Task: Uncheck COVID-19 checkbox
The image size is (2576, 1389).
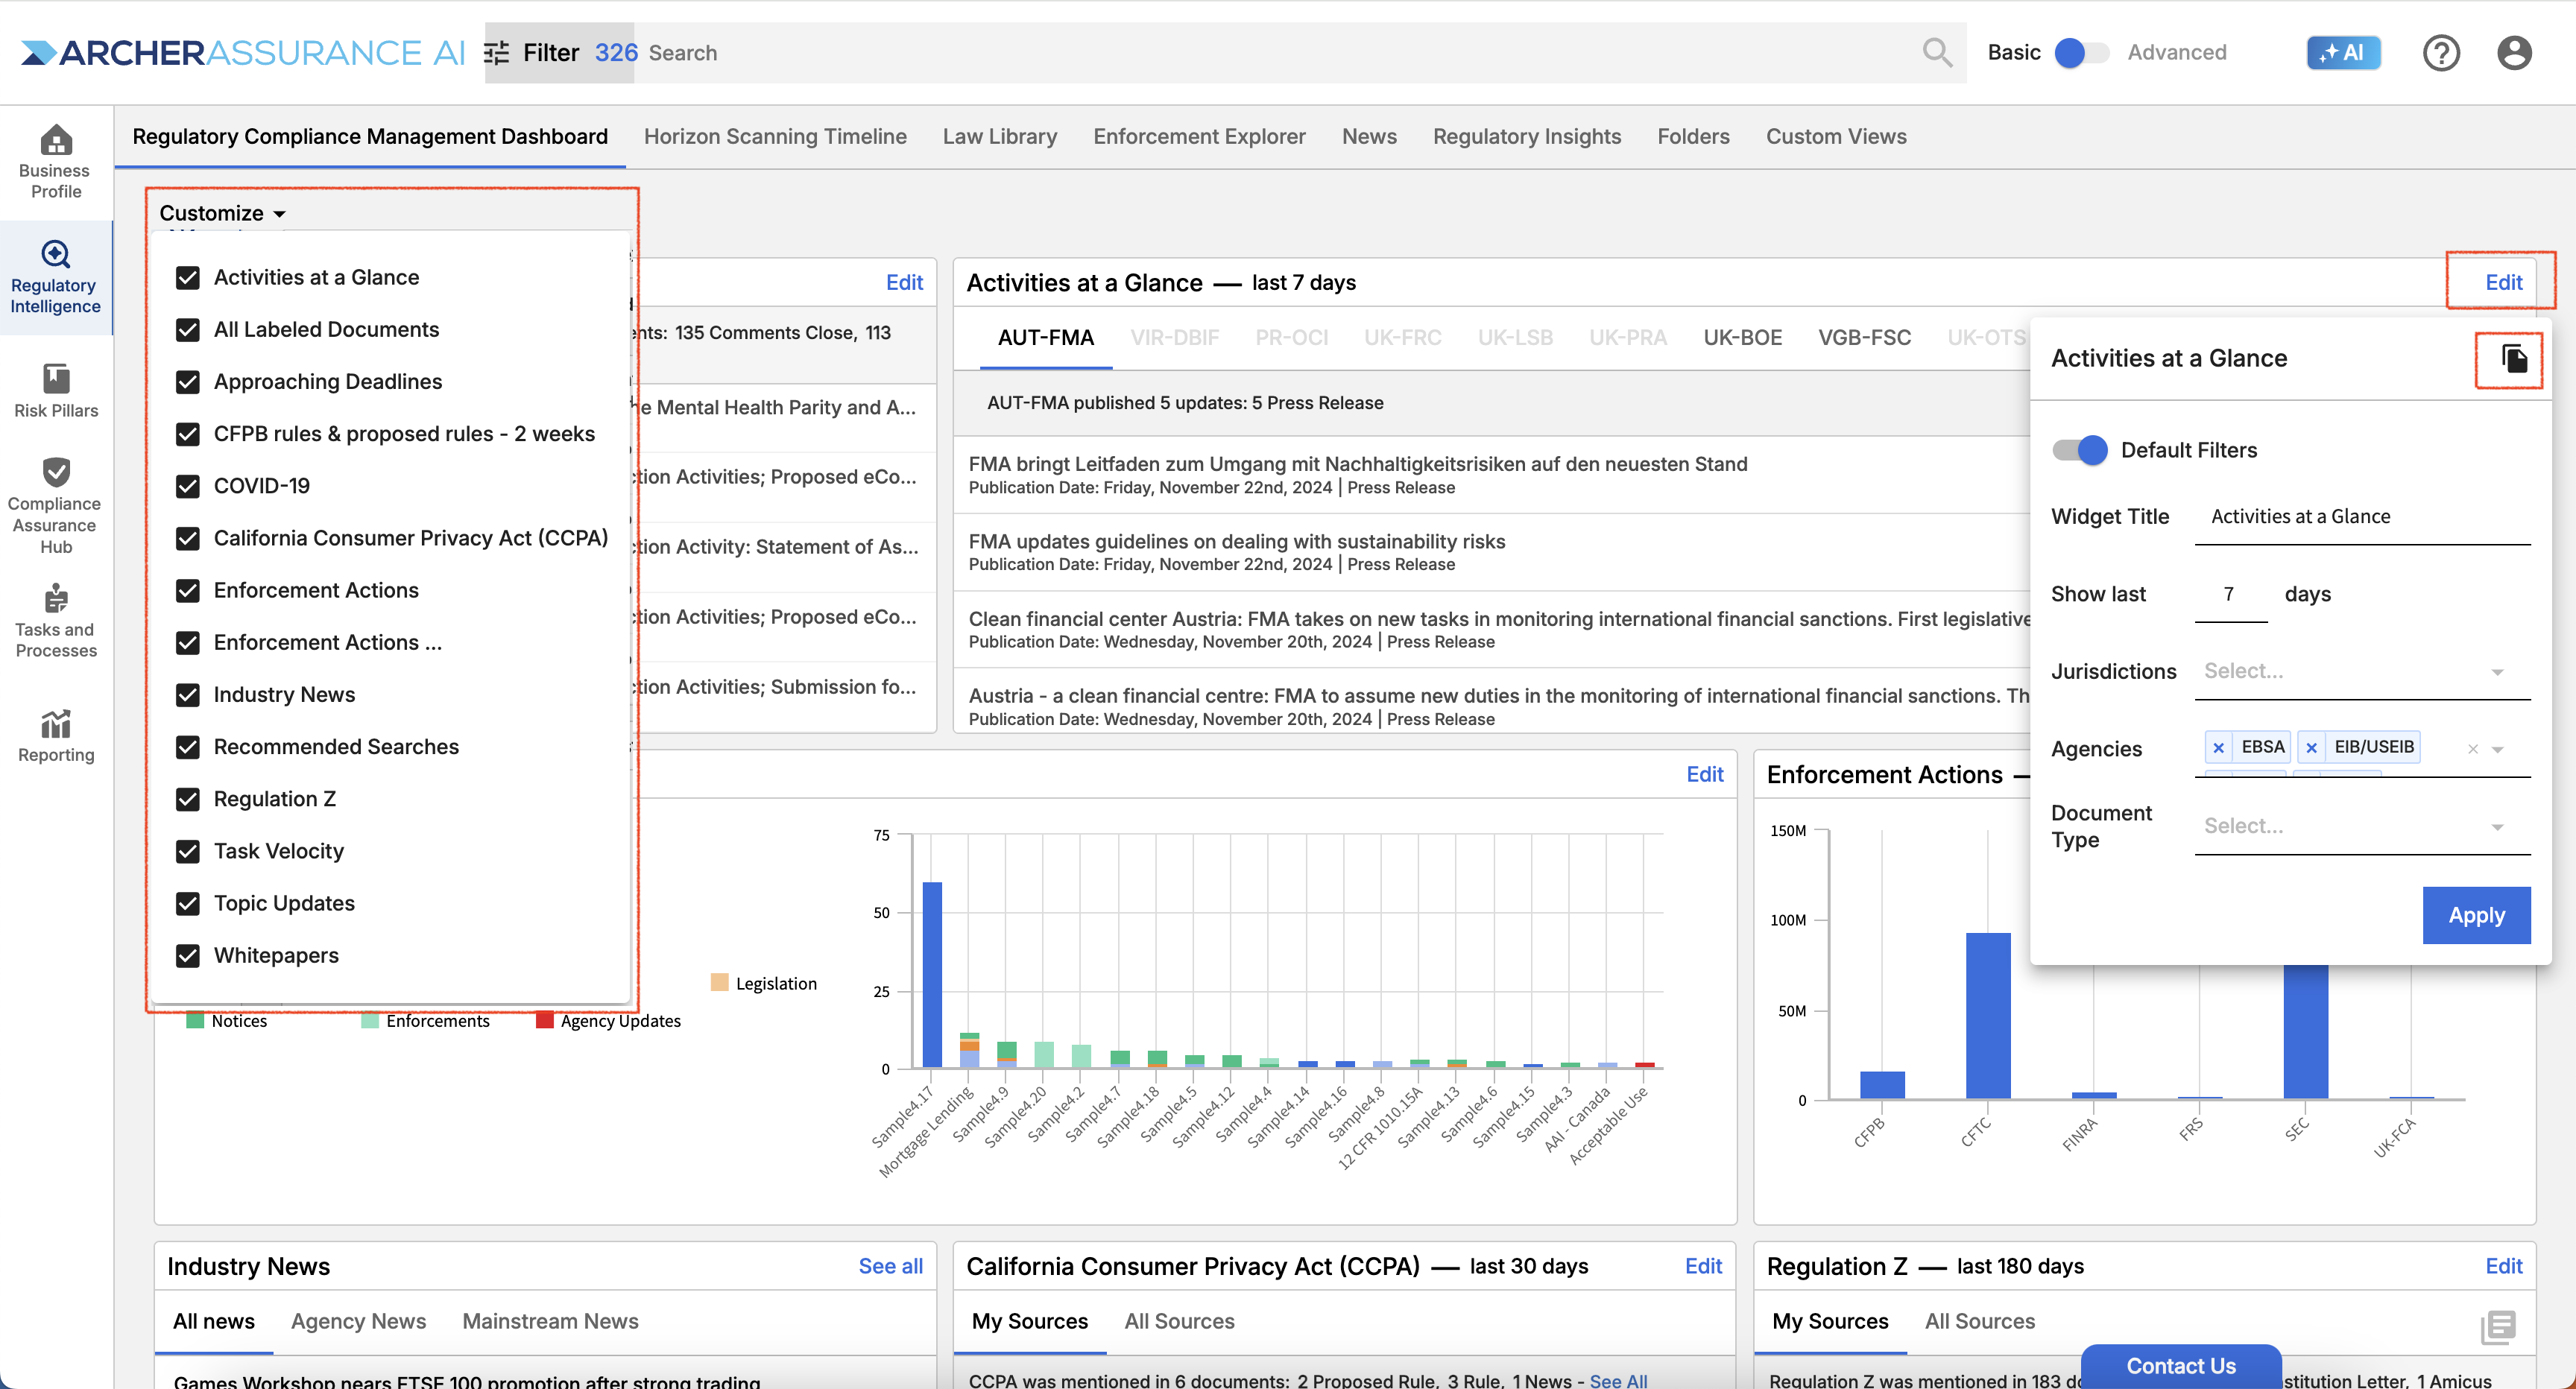Action: tap(188, 486)
